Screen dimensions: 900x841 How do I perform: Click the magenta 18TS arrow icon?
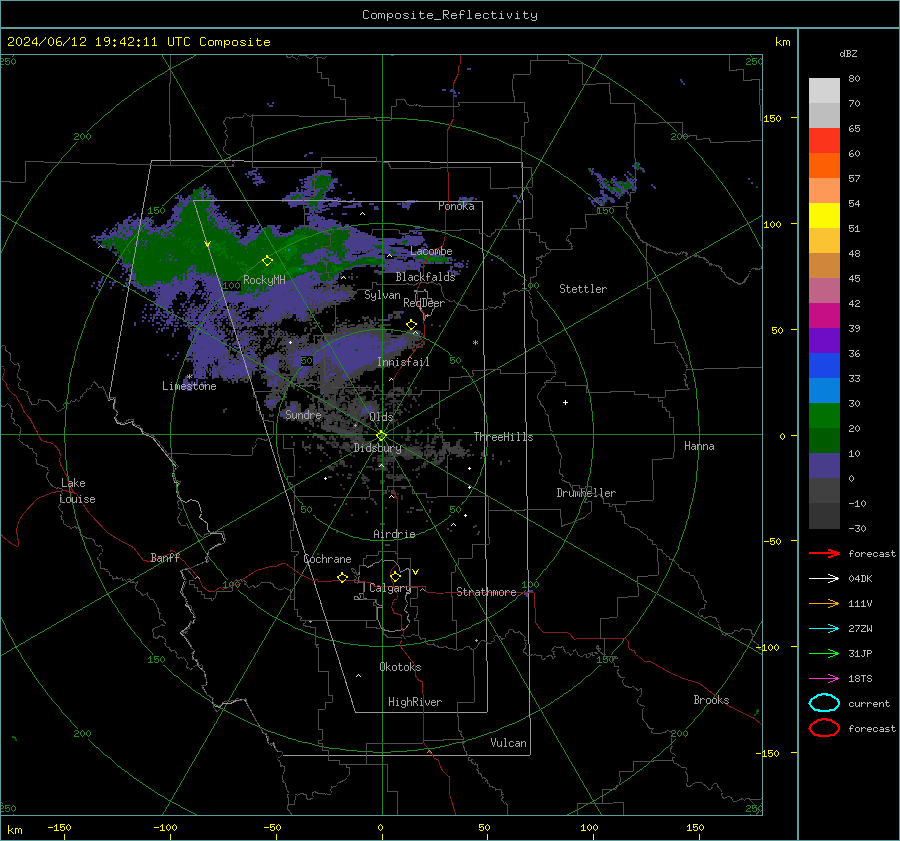pos(824,679)
